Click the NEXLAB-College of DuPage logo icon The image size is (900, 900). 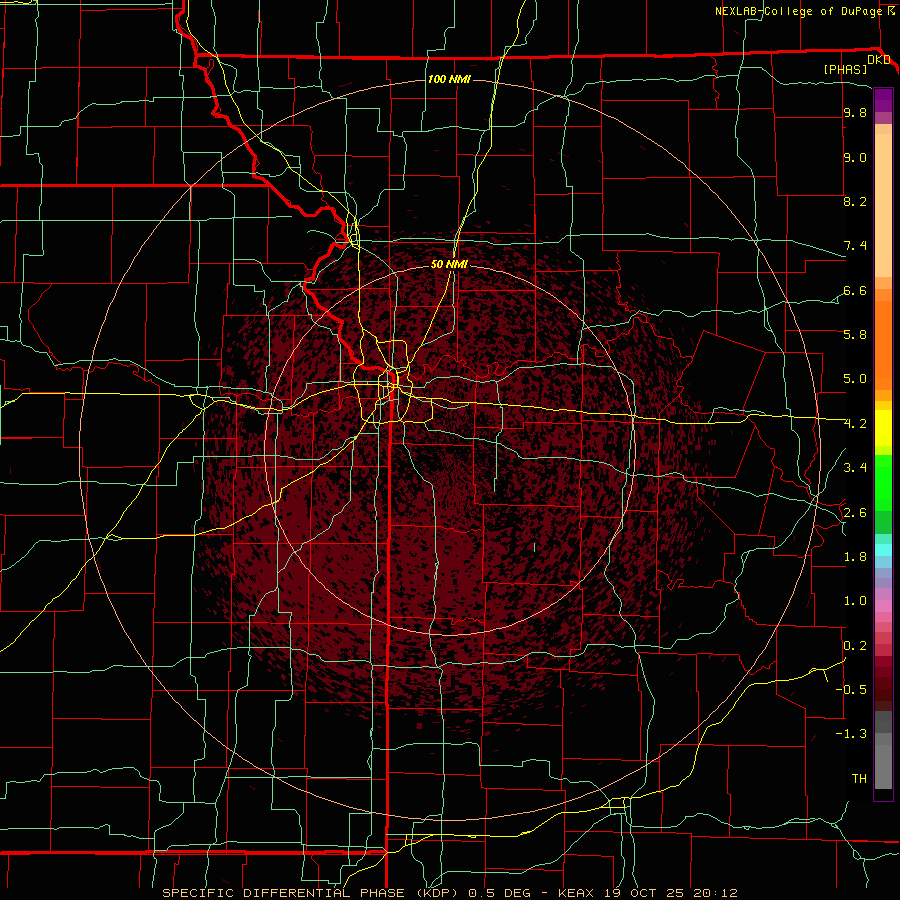point(891,11)
